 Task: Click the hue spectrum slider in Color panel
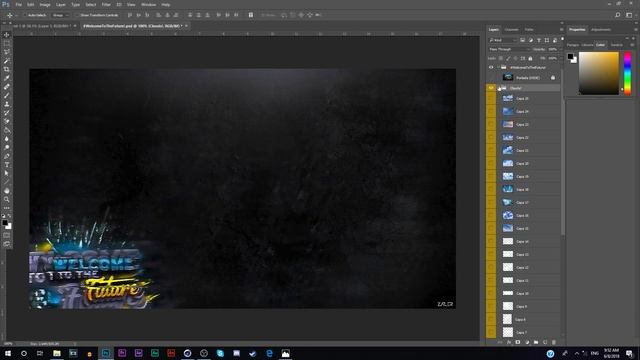tap(627, 73)
